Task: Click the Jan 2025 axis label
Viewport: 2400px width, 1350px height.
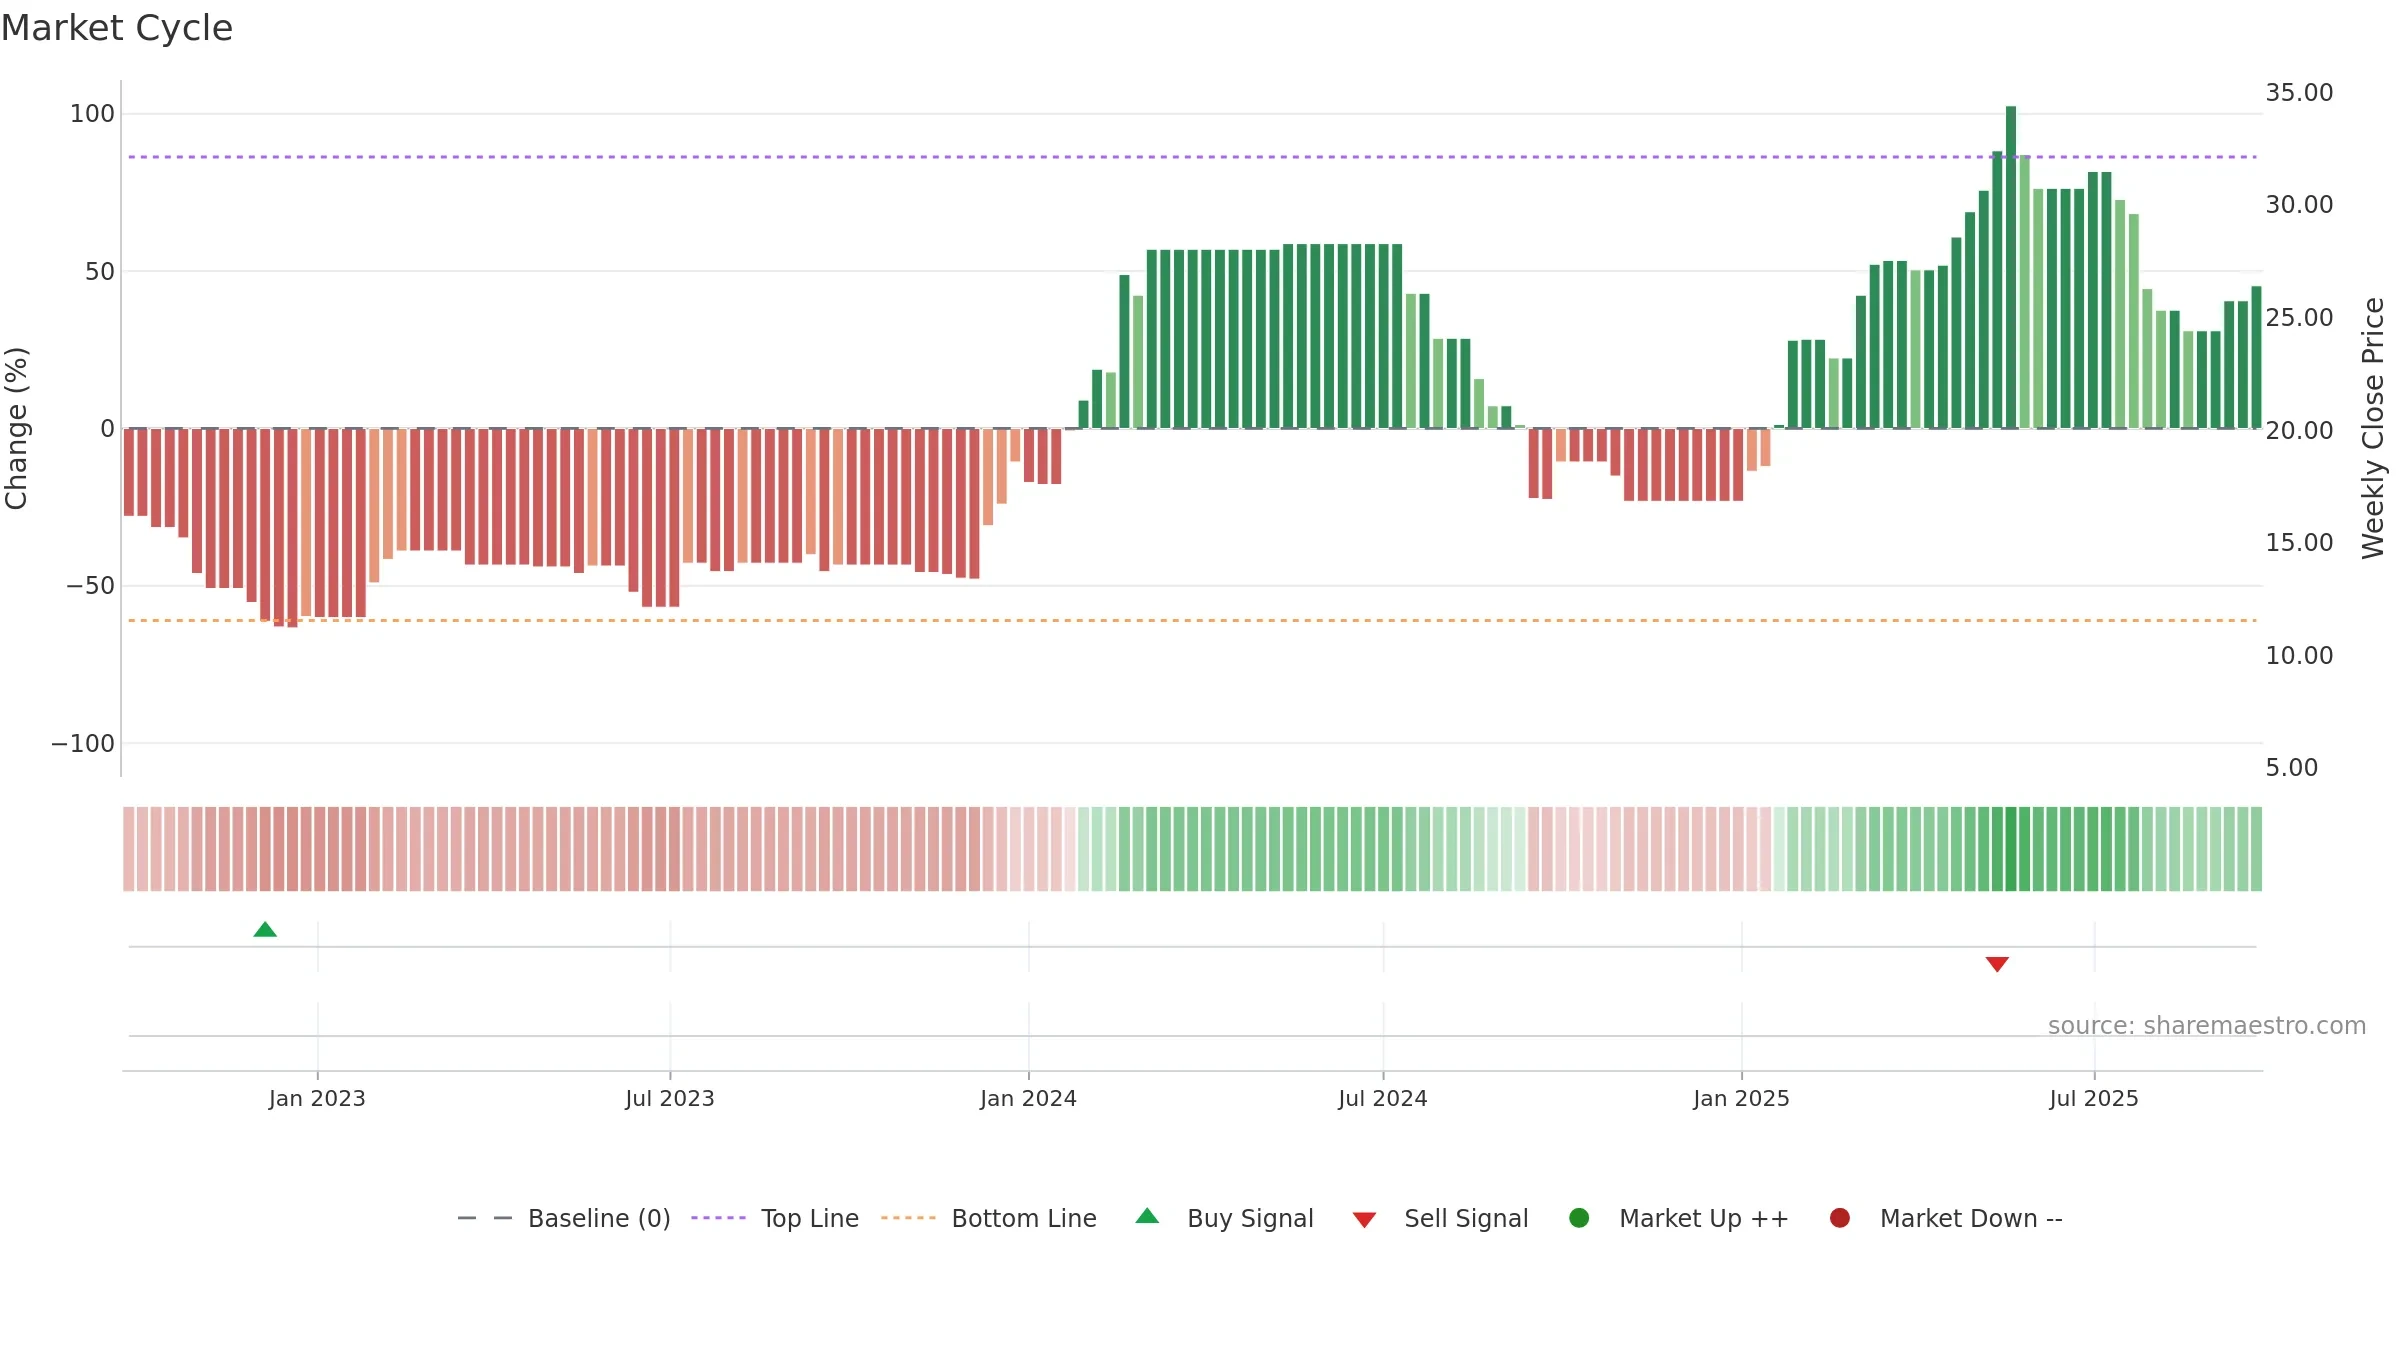Action: pos(1741,1098)
